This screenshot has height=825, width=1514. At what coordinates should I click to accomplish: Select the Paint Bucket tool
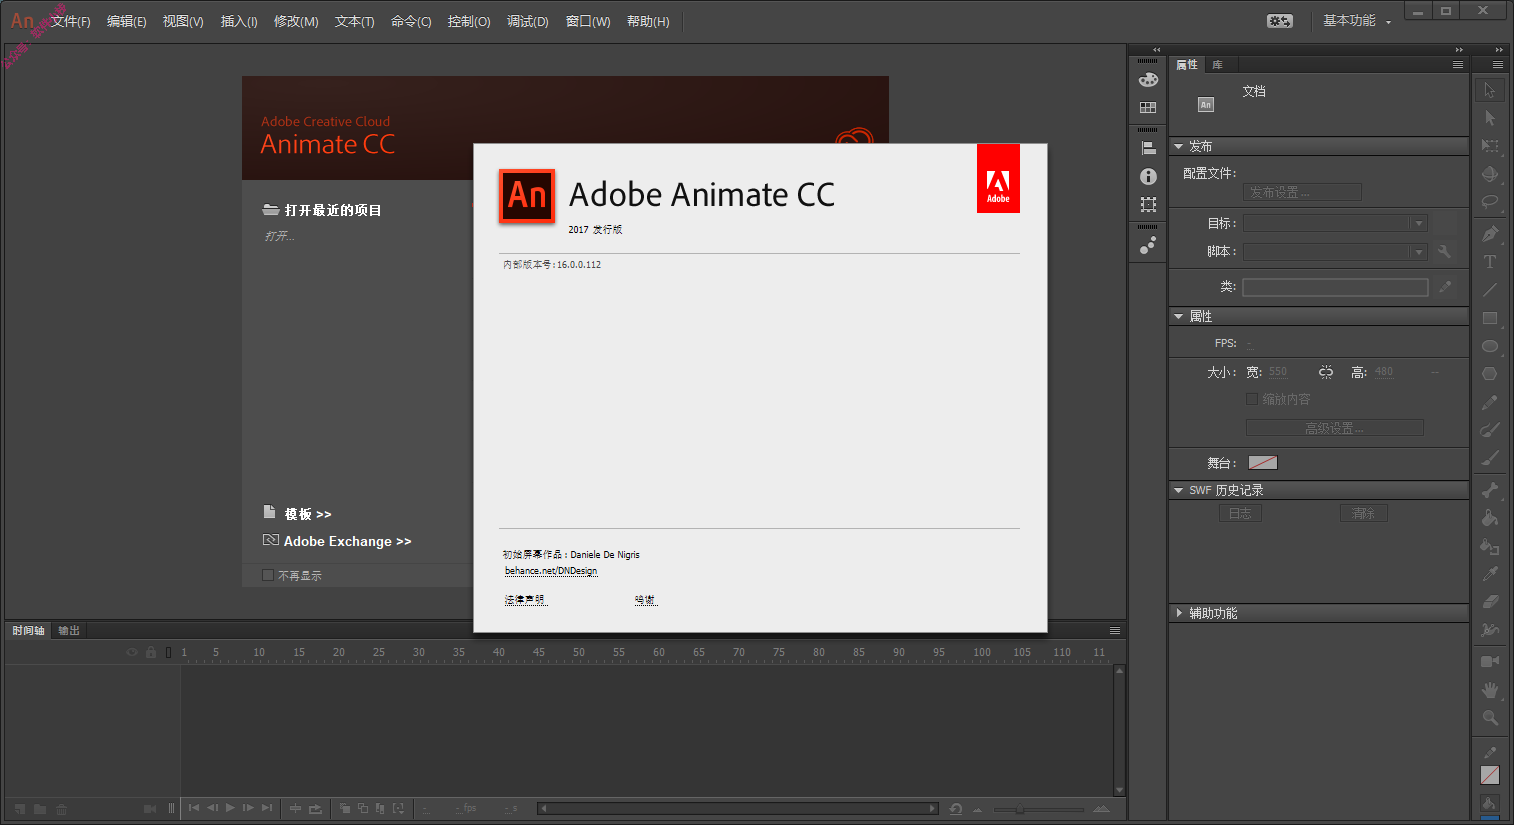pyautogui.click(x=1490, y=518)
